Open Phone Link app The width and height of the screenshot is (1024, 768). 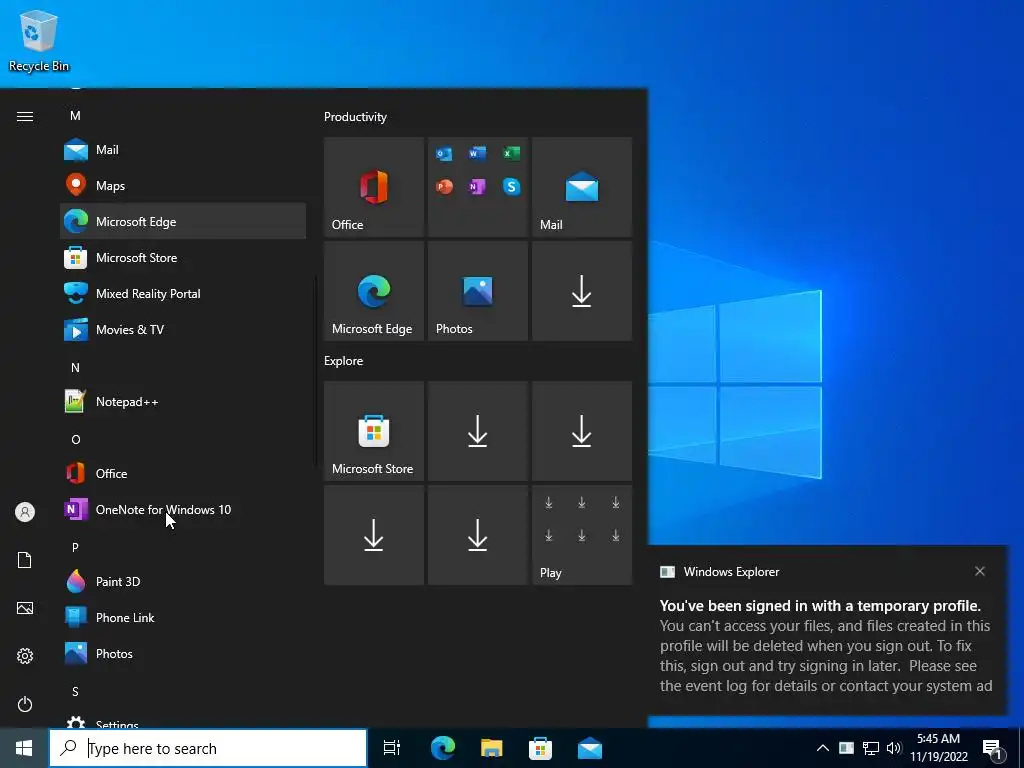click(183, 617)
